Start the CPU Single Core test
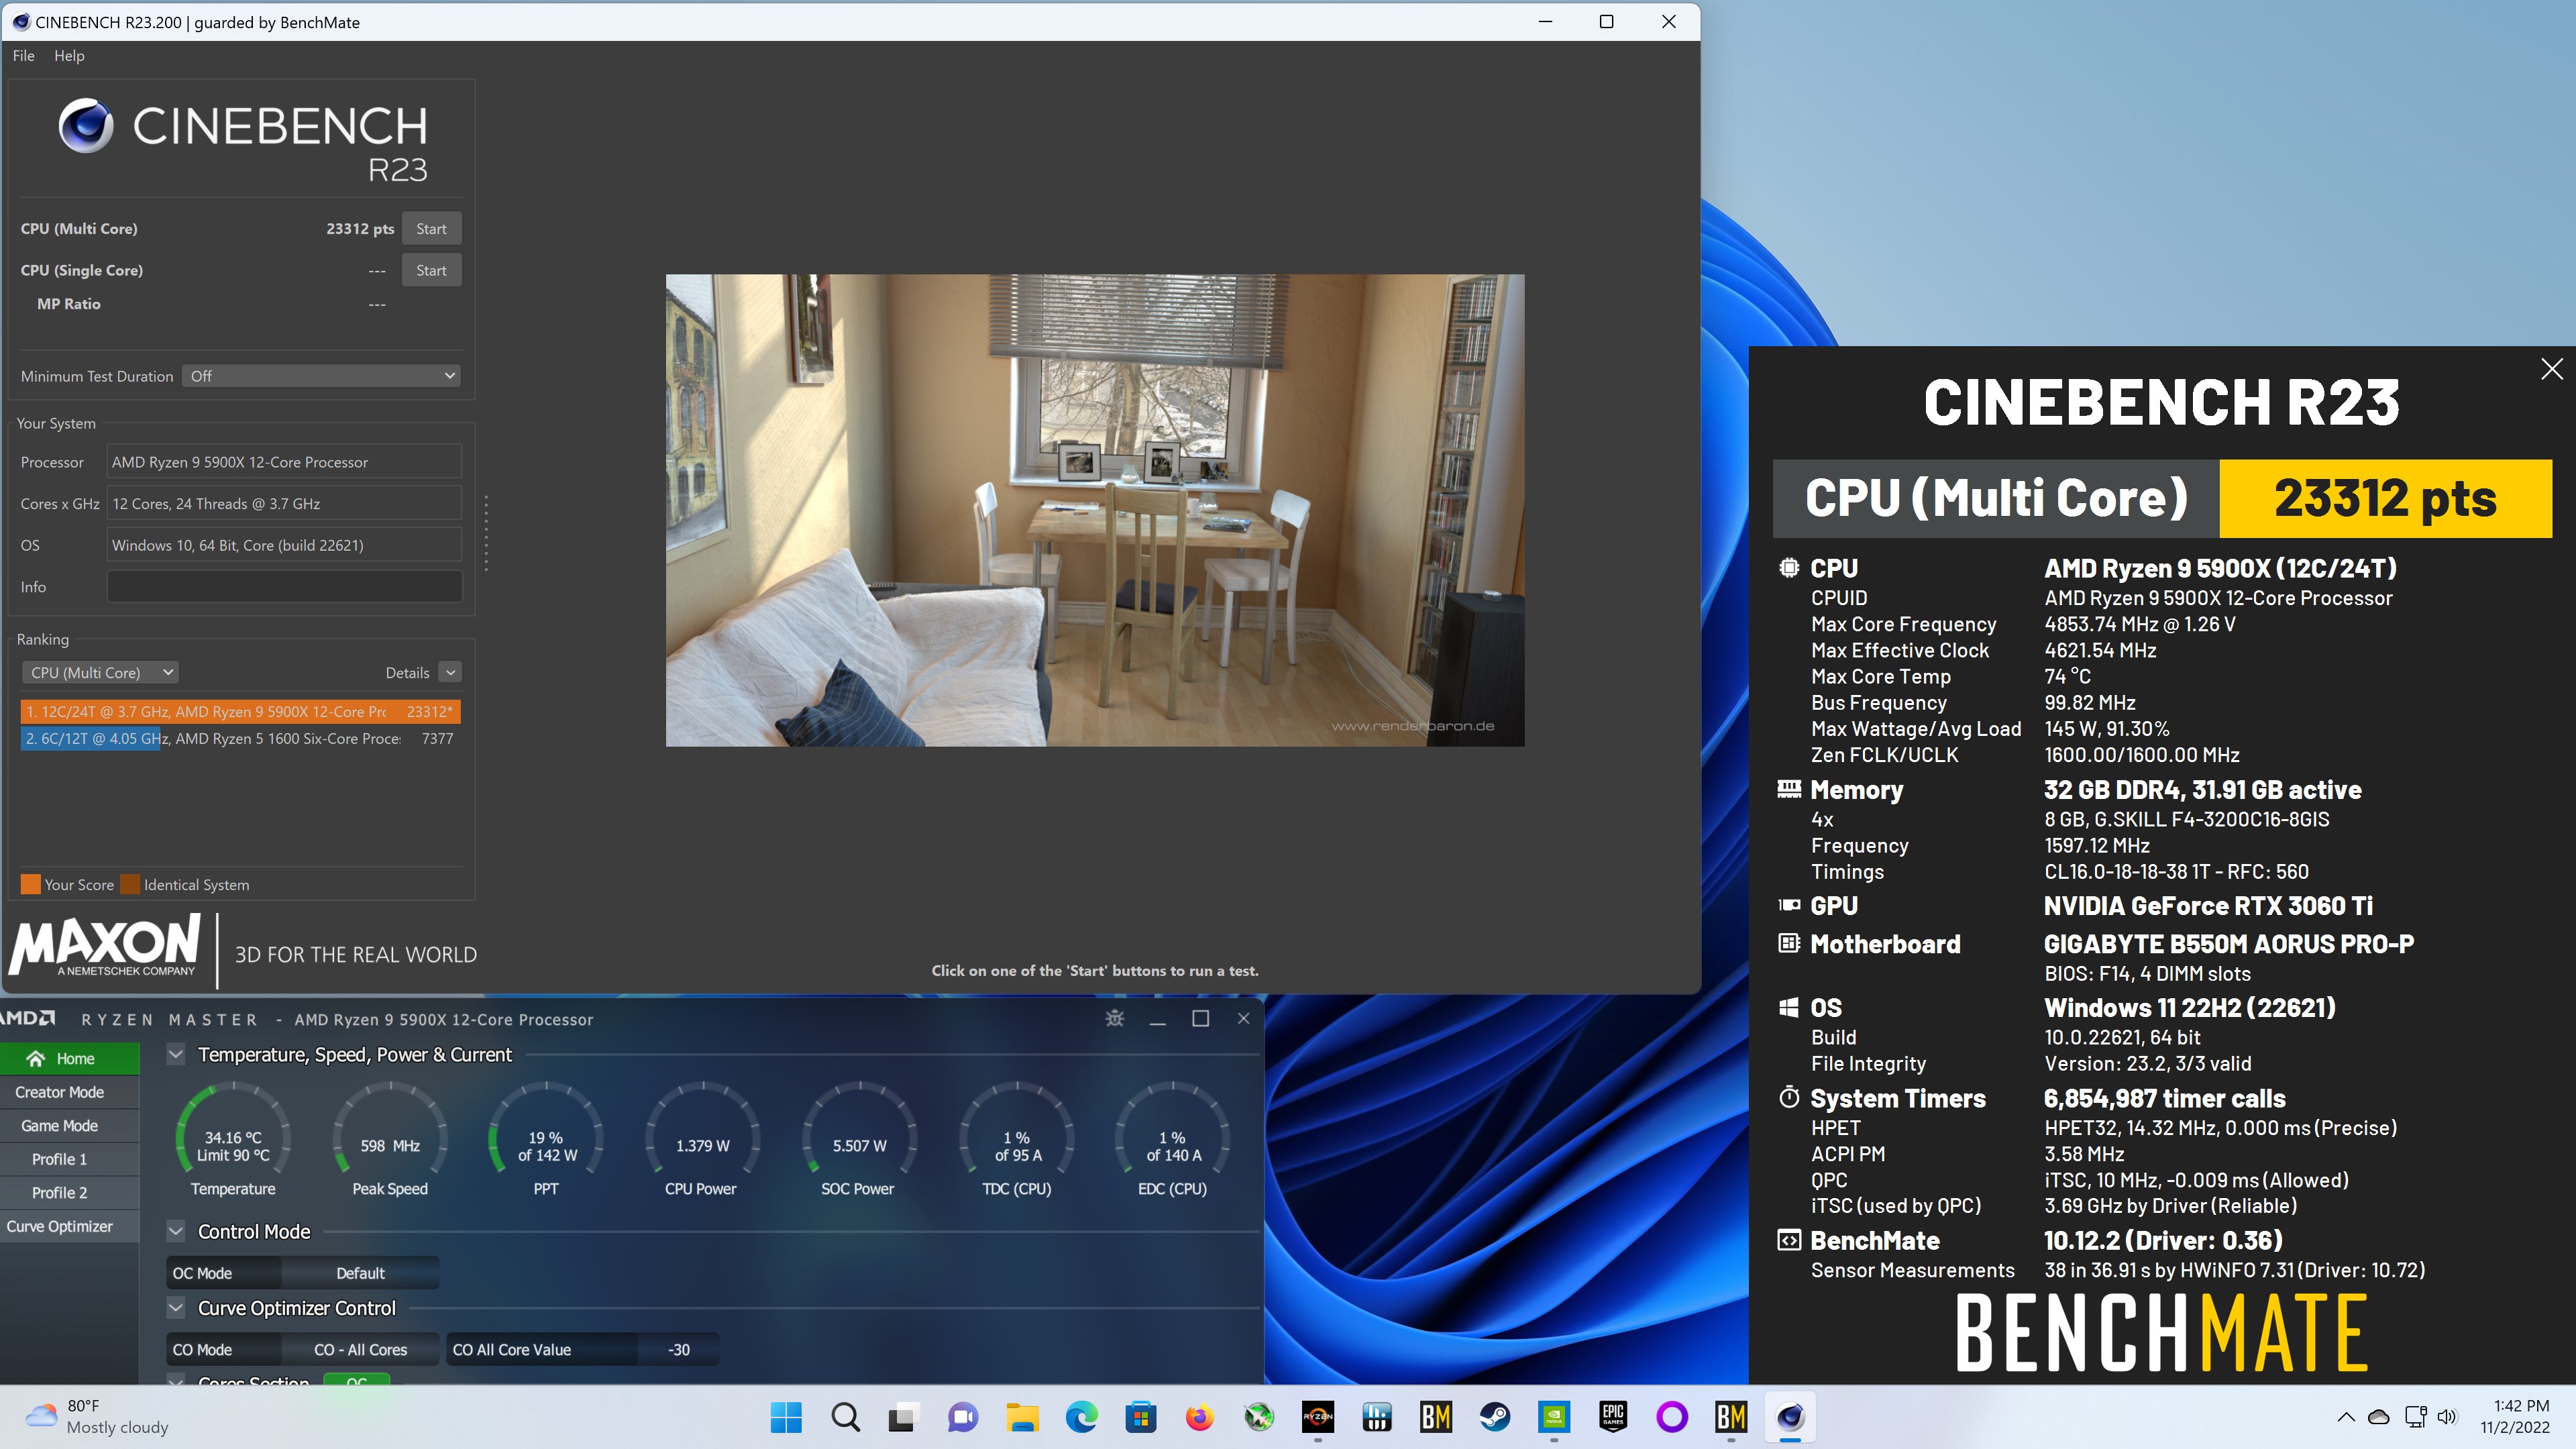 pyautogui.click(x=431, y=270)
